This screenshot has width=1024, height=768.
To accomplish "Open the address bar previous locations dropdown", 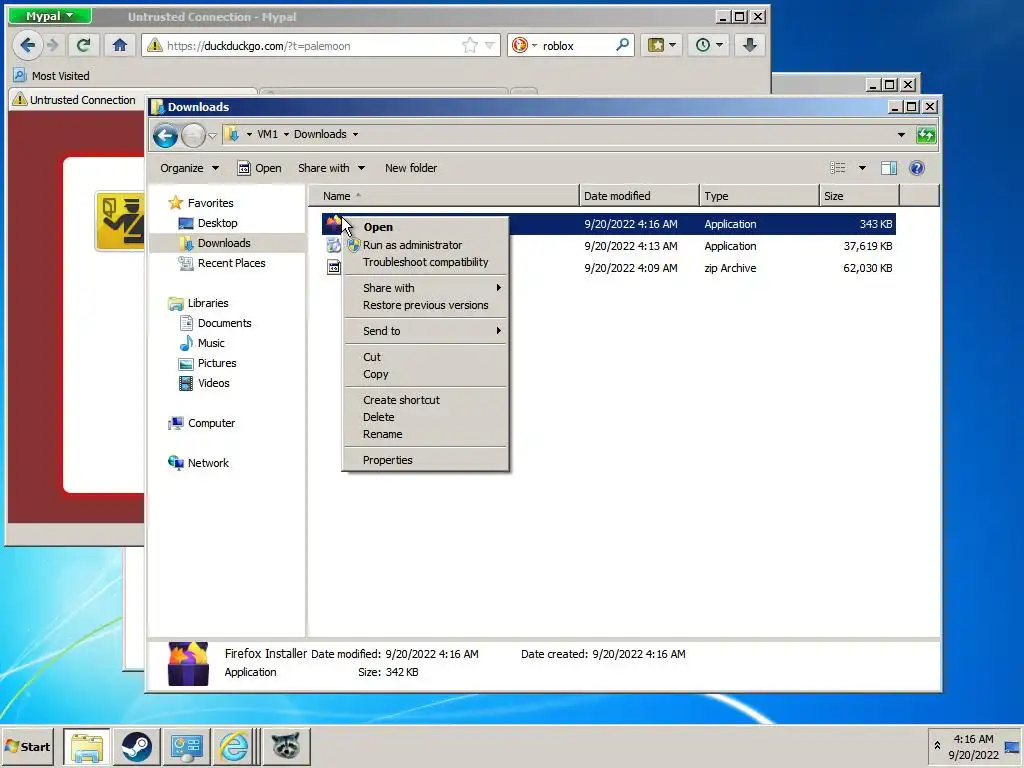I will 901,135.
